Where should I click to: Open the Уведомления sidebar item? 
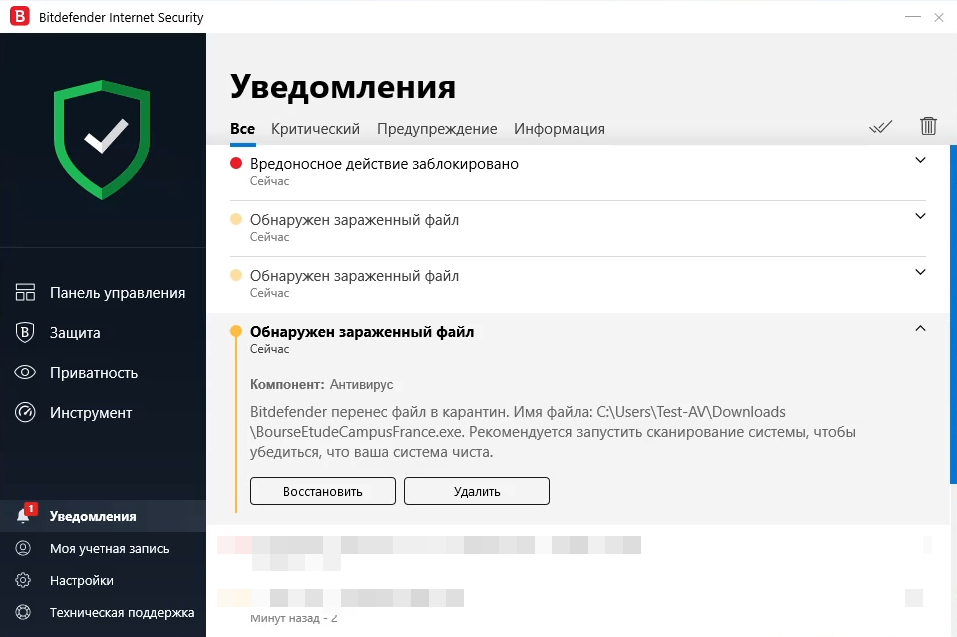point(103,516)
